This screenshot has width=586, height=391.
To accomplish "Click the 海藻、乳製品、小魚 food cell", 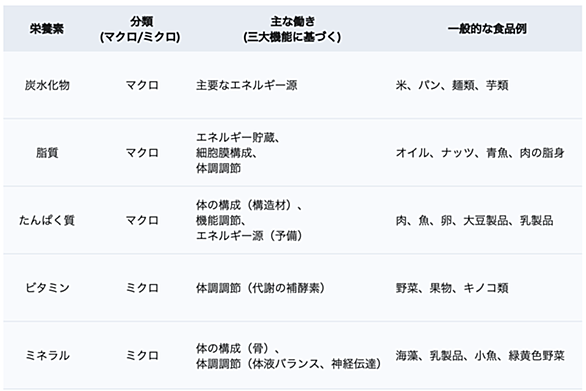I will point(480,355).
